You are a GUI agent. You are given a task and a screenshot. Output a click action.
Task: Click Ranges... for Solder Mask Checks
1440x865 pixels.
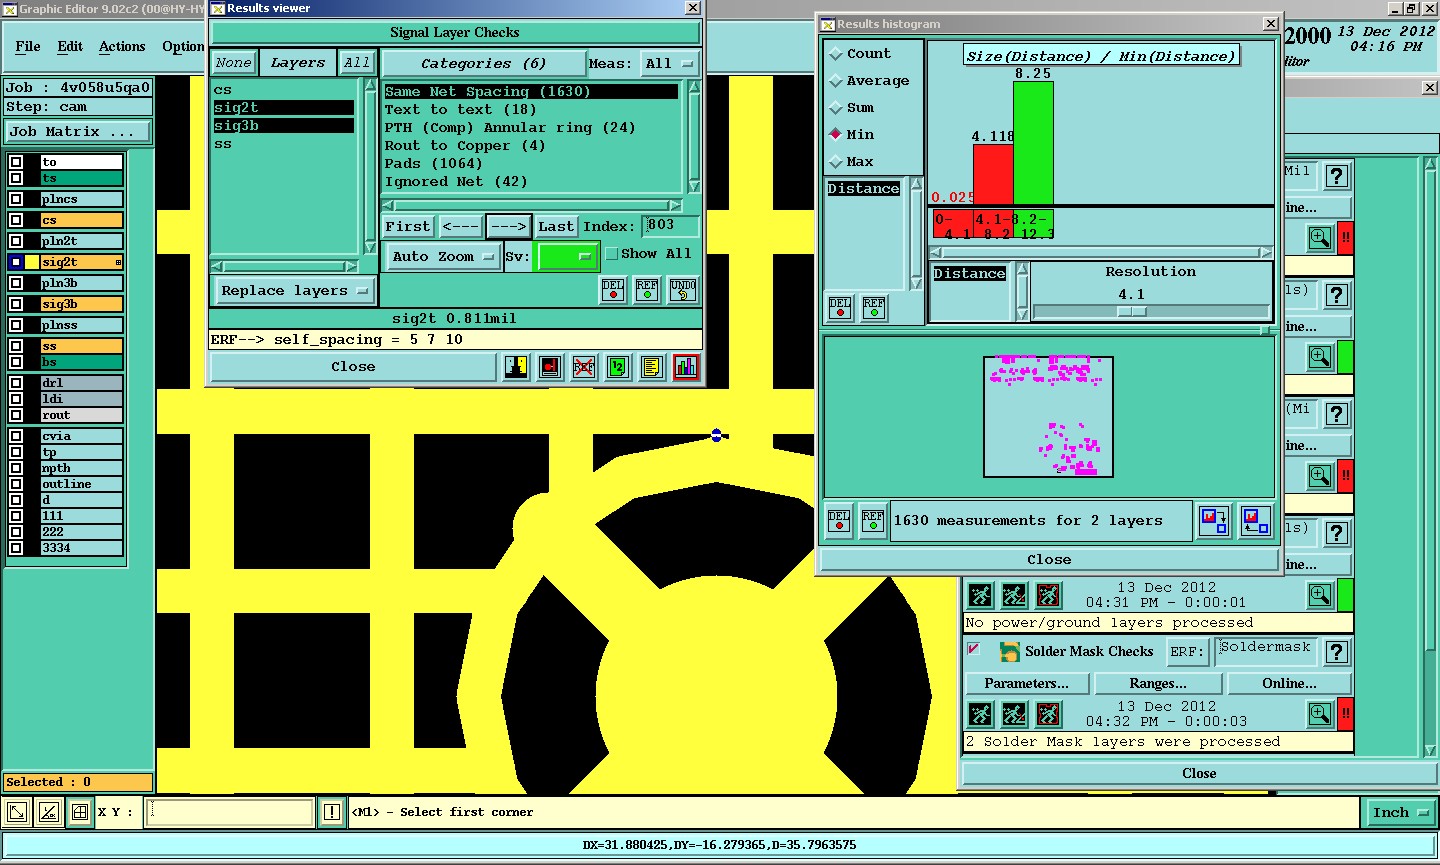pos(1158,684)
